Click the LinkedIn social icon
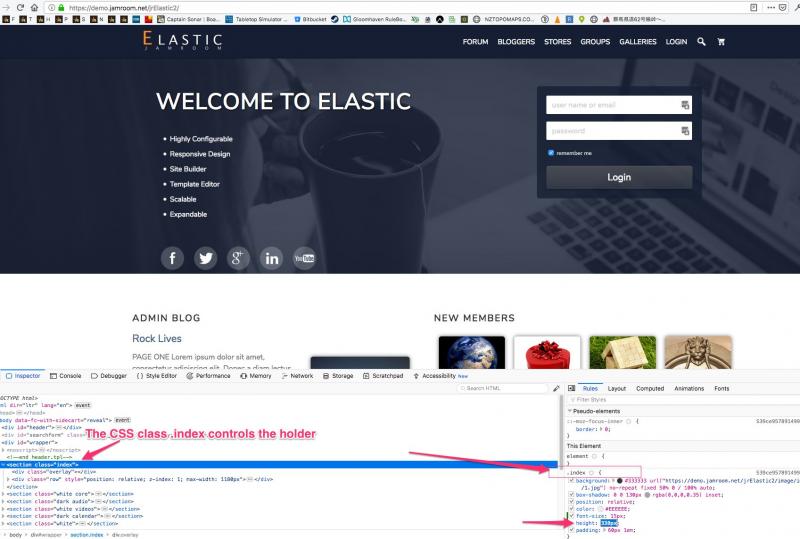 271,258
